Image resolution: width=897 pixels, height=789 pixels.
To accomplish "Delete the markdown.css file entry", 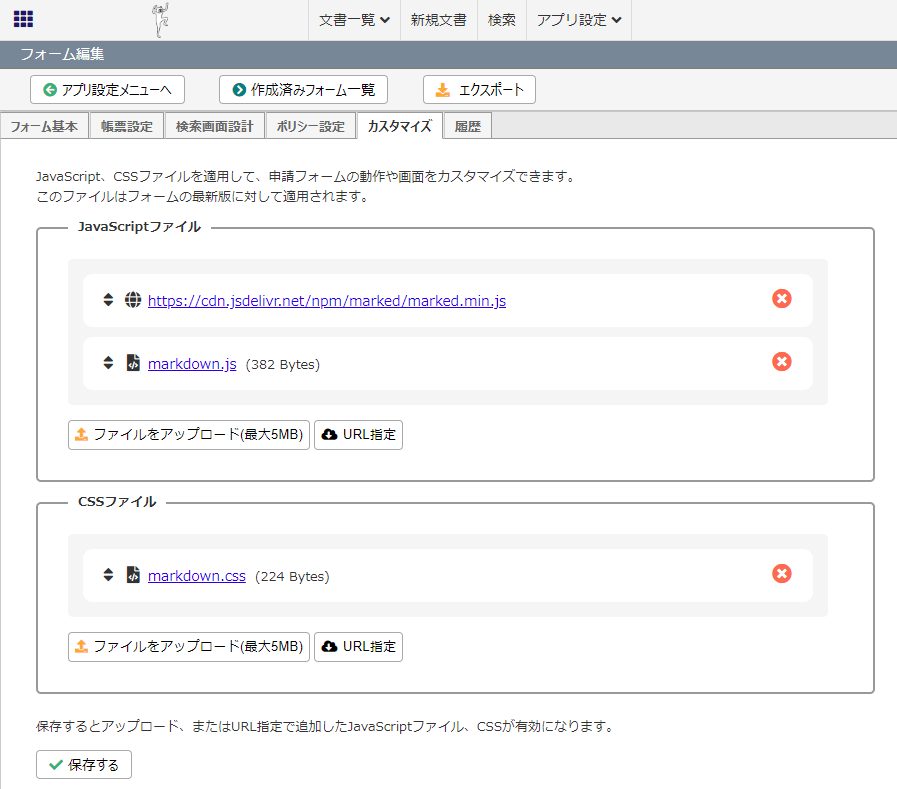I will [x=781, y=573].
